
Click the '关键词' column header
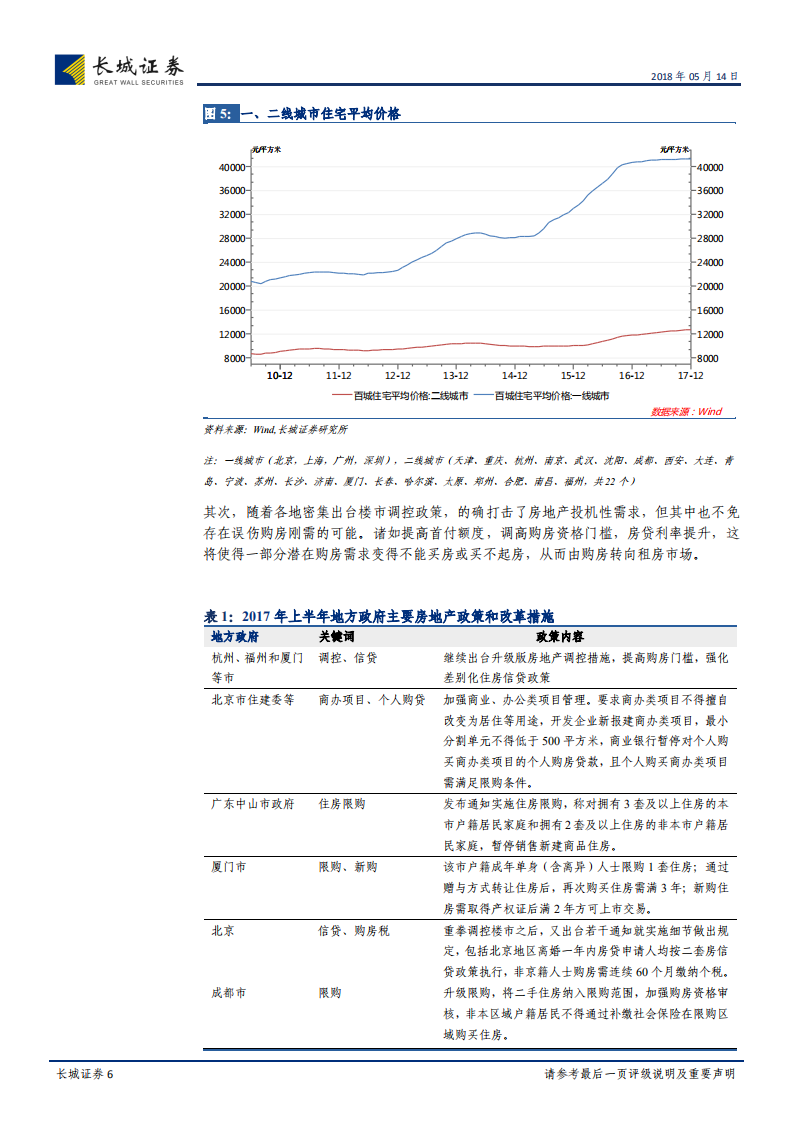click(336, 637)
